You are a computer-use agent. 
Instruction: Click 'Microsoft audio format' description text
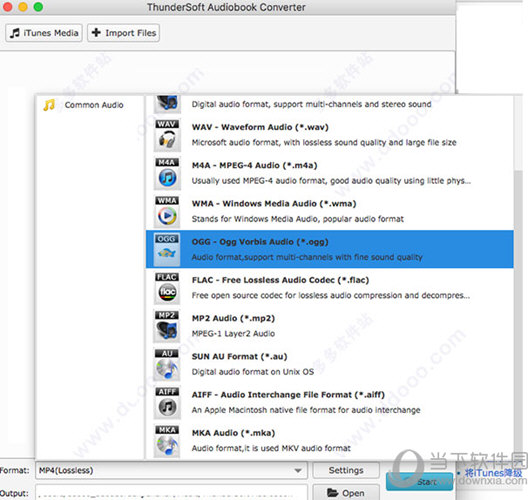[x=324, y=143]
